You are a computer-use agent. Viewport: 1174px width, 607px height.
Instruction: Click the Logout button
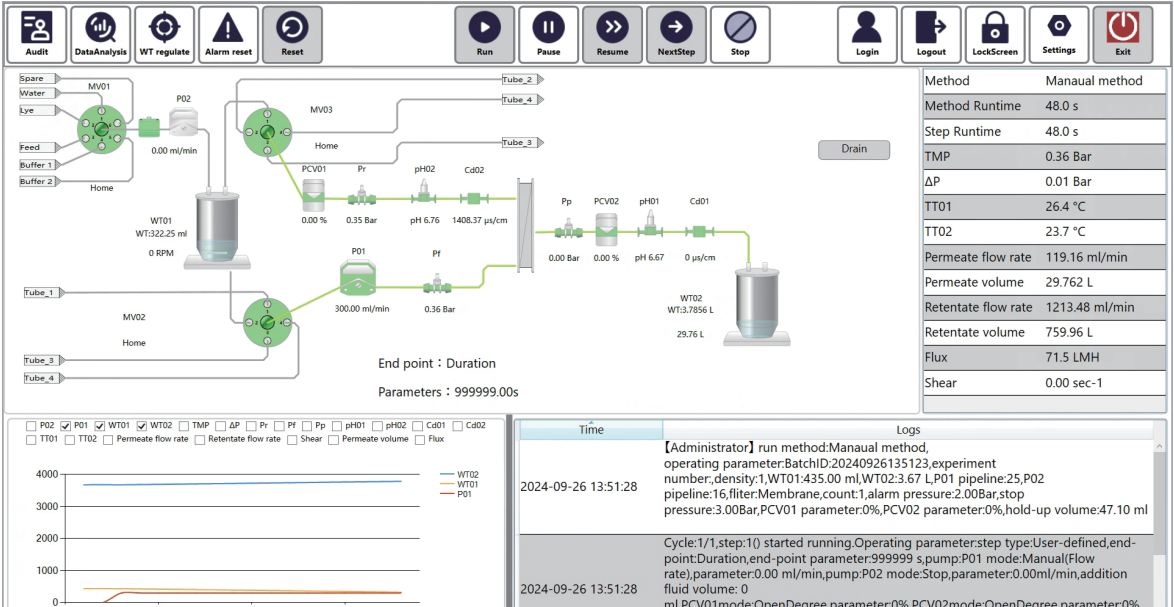(x=931, y=34)
